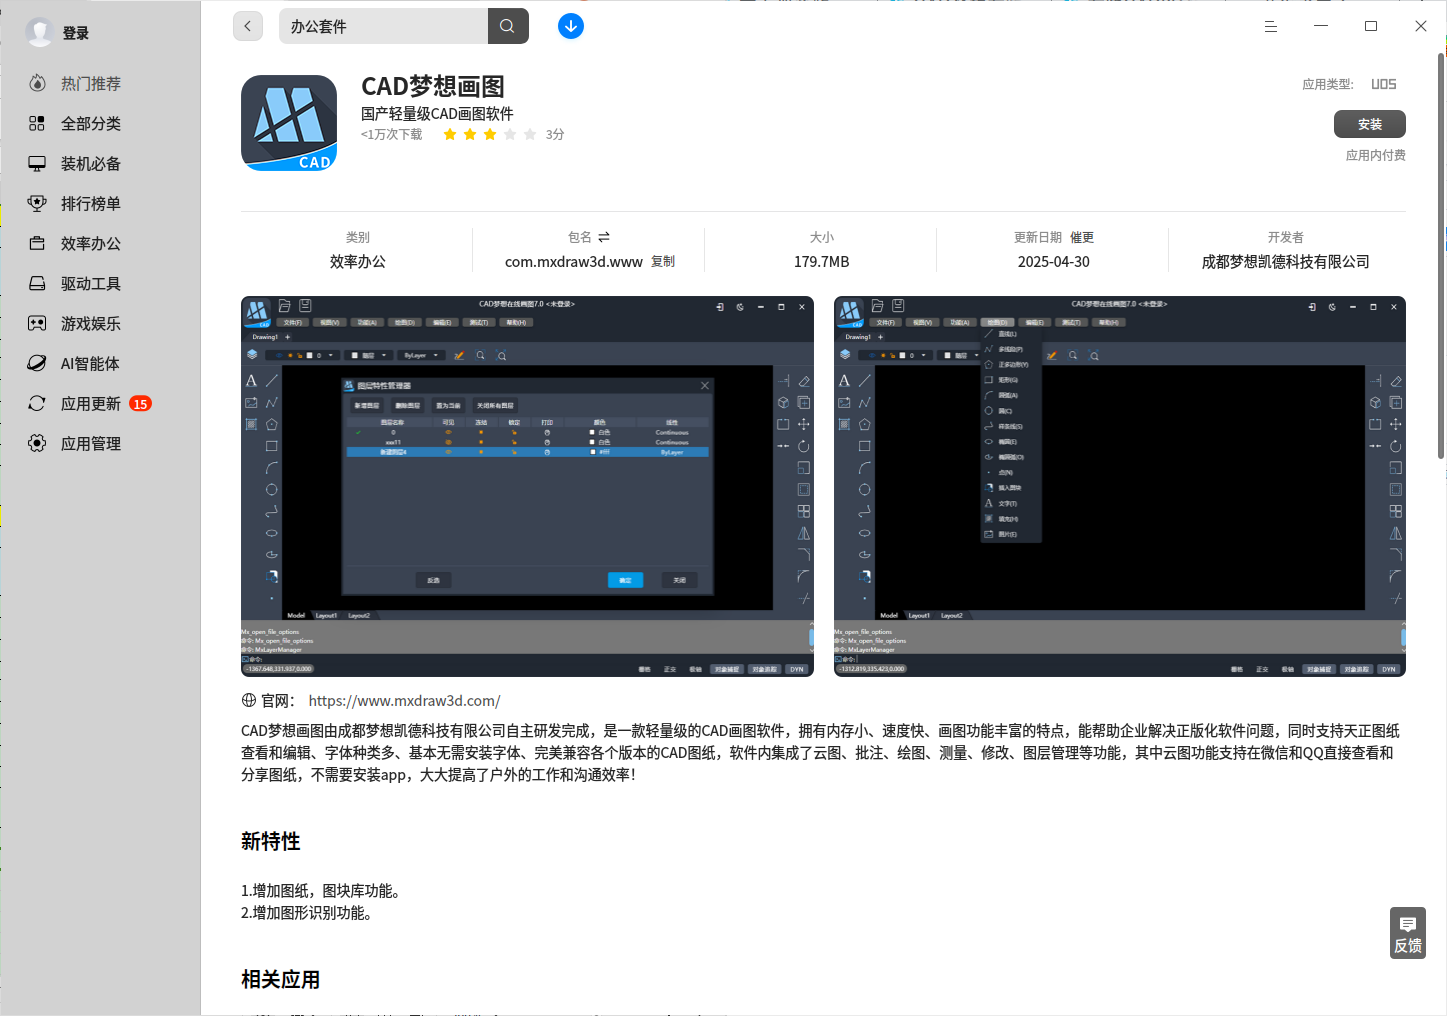Viewport: 1447px width, 1016px height.
Task: Click 复制 to copy package name
Action: tap(663, 261)
